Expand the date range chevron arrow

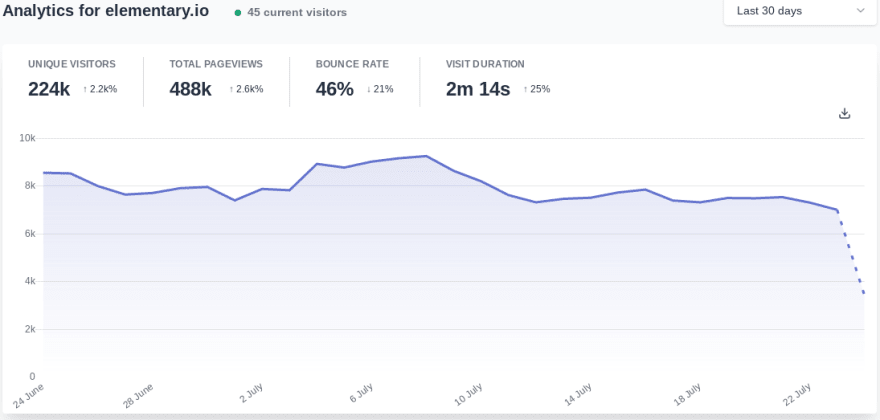pos(860,11)
